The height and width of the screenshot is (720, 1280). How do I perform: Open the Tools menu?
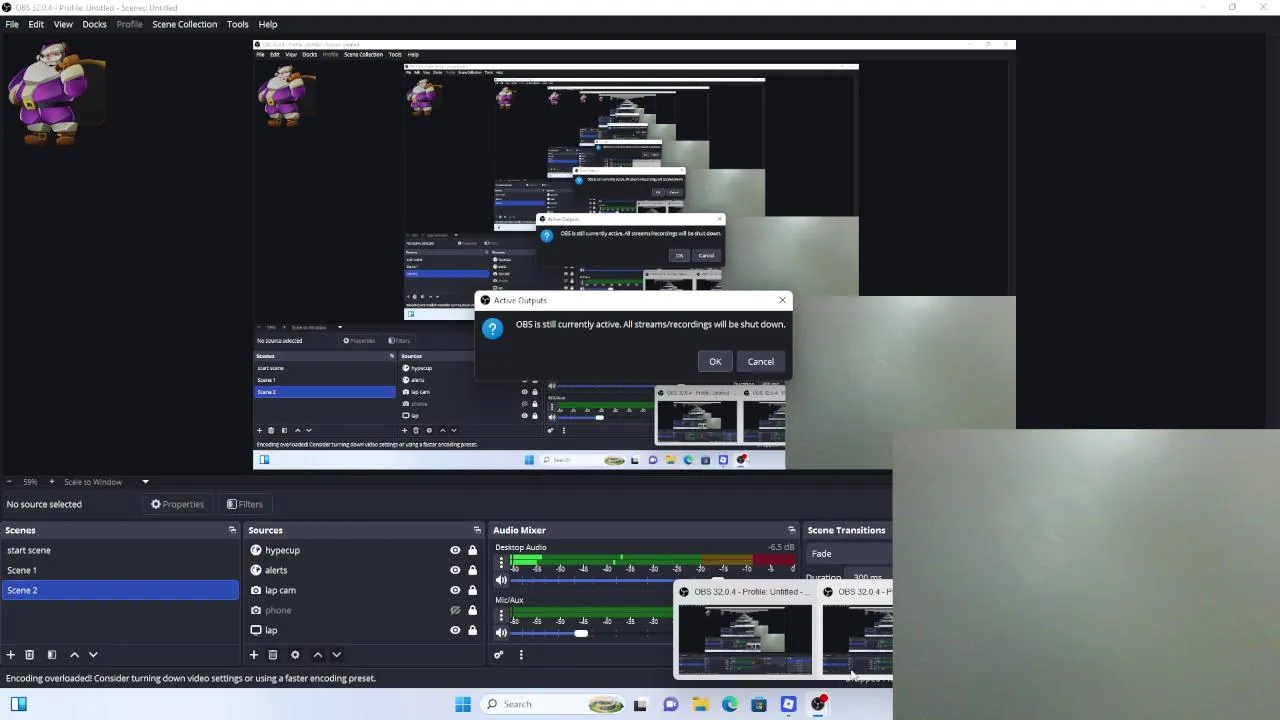click(x=238, y=24)
